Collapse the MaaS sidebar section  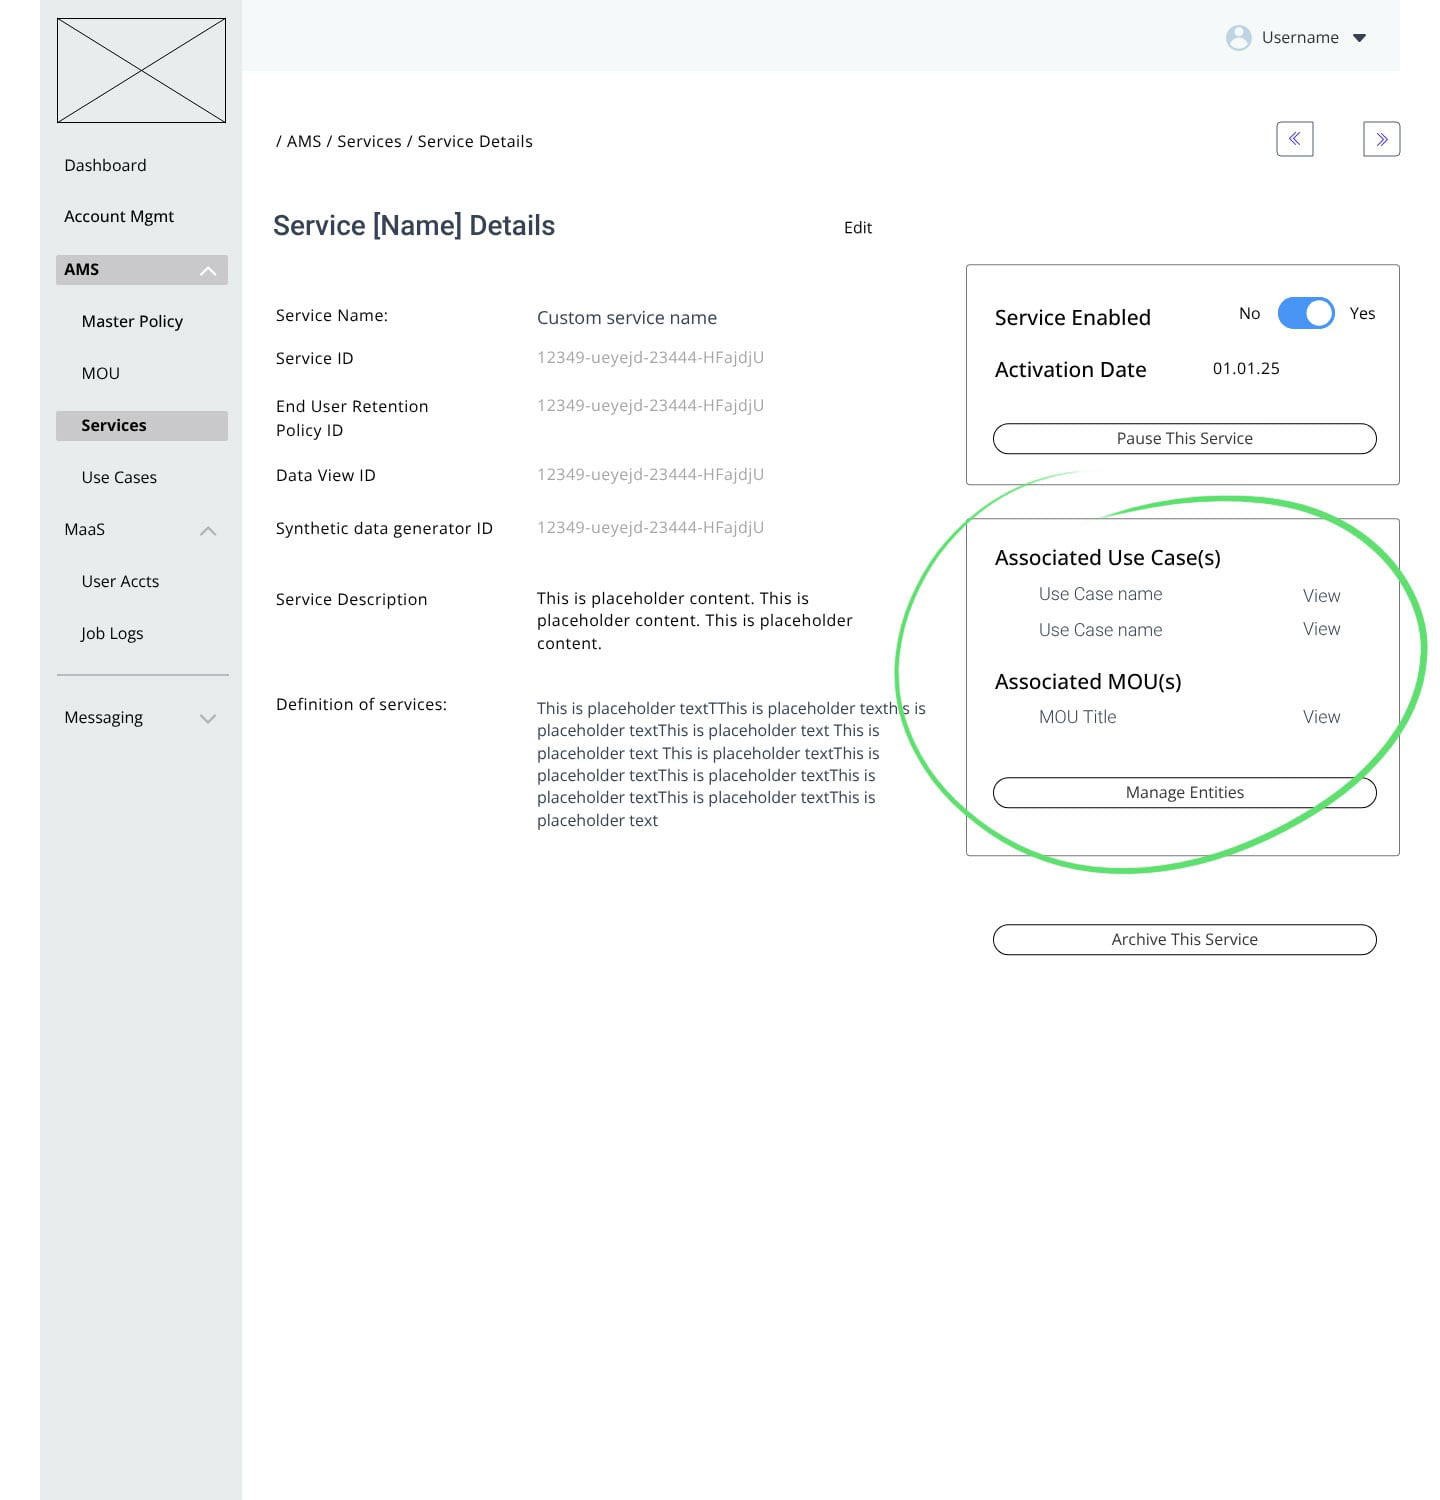(208, 530)
